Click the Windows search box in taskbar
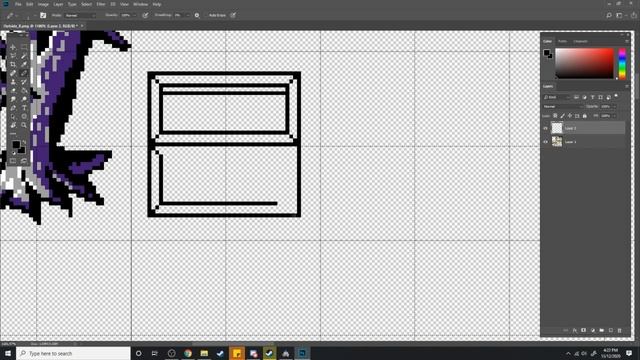Viewport: 640px width, 360px height. point(73,353)
